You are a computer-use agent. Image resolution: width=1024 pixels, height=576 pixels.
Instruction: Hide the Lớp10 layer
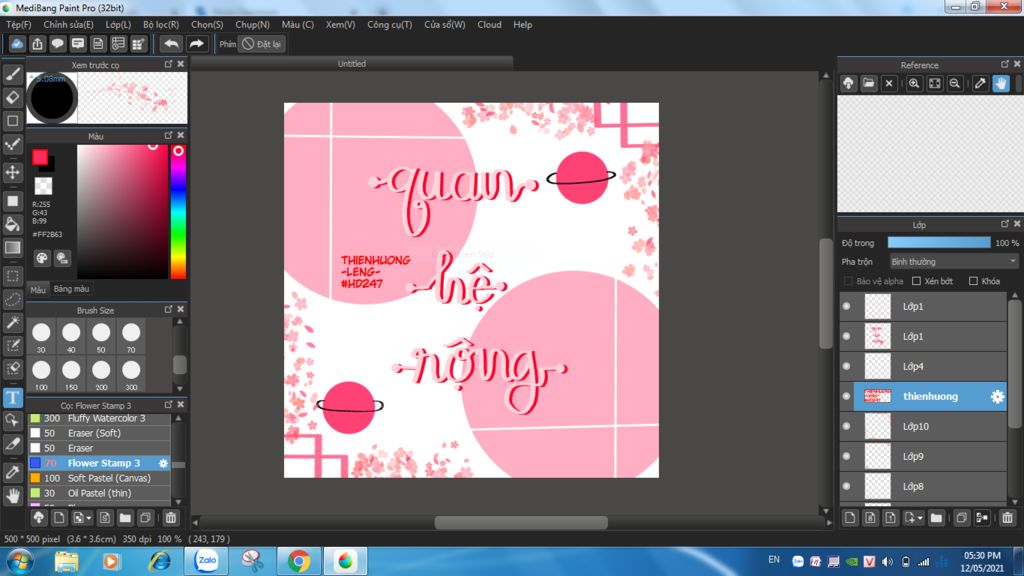pos(847,426)
